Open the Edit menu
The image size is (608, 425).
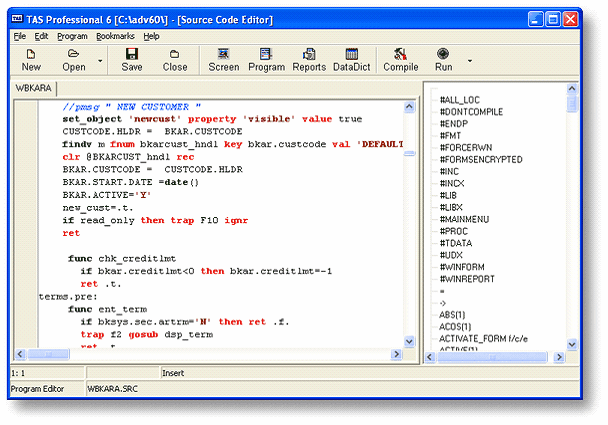[41, 36]
